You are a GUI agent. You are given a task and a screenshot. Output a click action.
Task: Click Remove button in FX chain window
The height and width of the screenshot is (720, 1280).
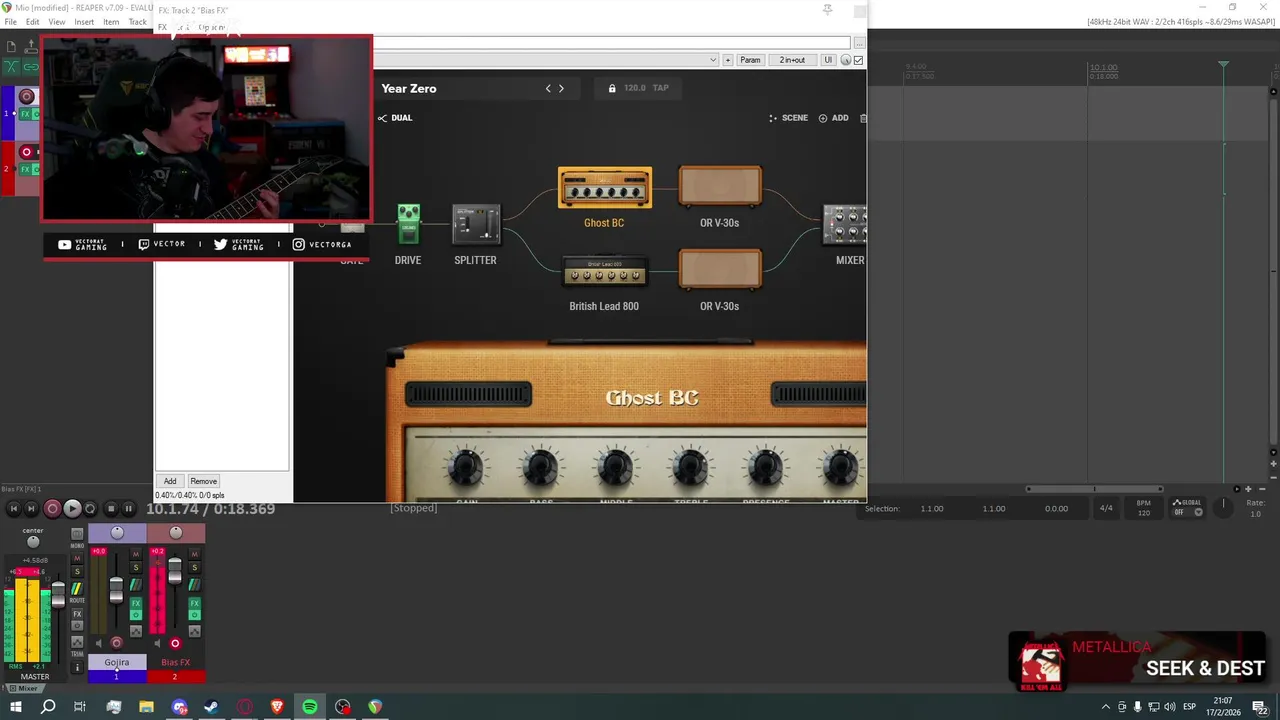(x=203, y=481)
